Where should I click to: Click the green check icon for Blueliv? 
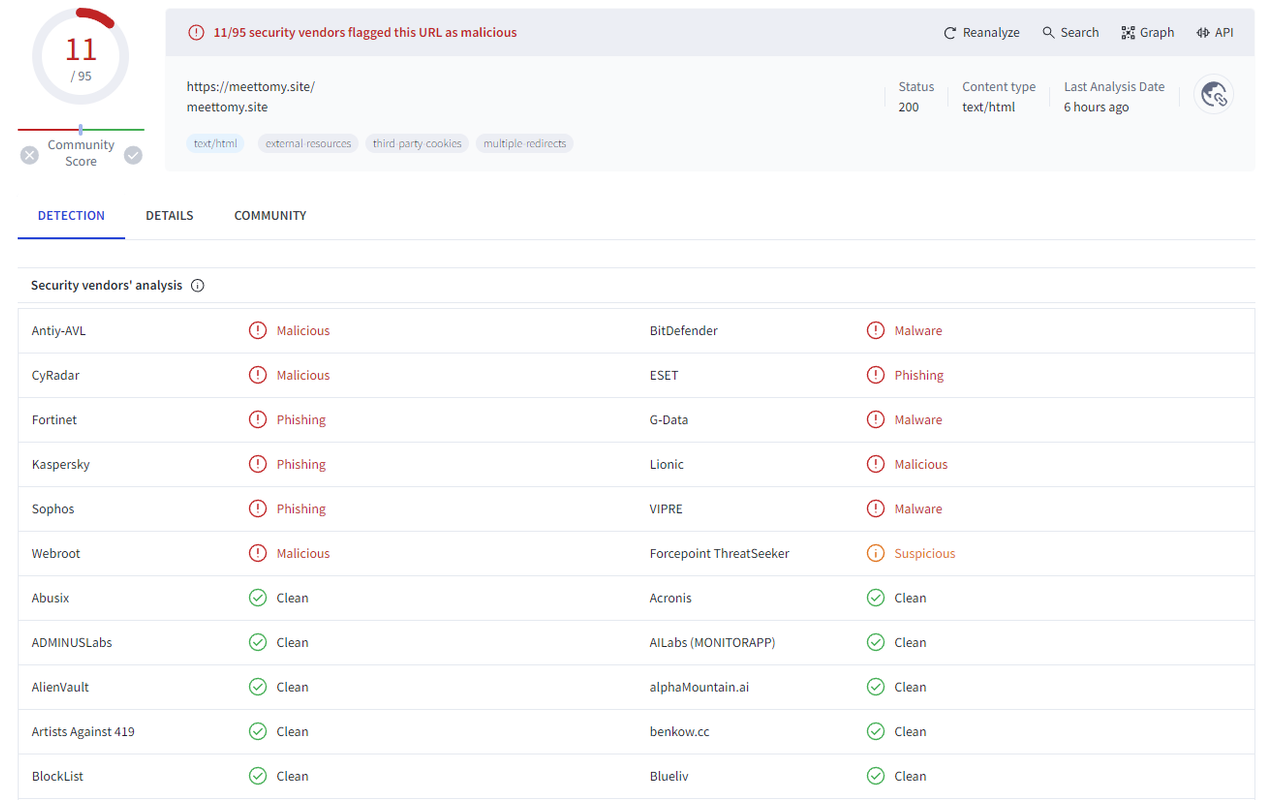coord(876,776)
